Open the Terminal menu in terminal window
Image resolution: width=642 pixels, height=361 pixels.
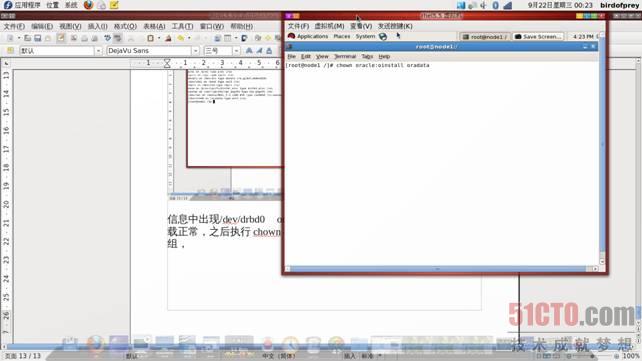[345, 56]
